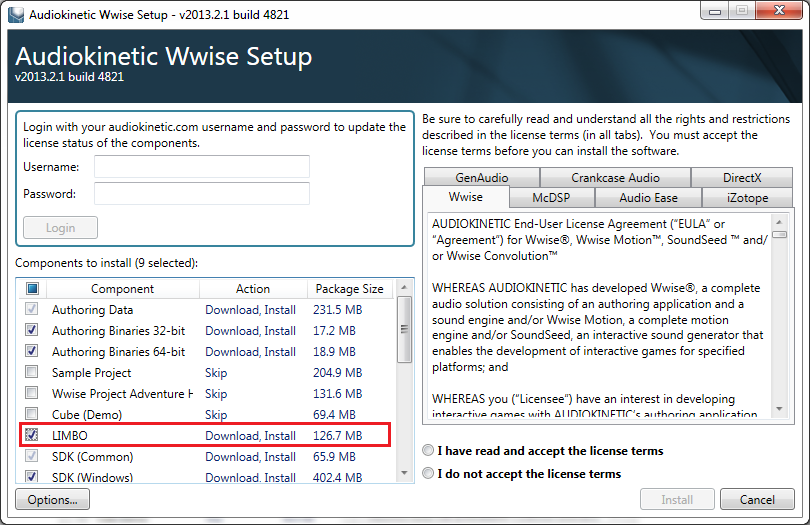810x525 pixels.
Task: Sort by the Component column header
Action: [x=122, y=288]
